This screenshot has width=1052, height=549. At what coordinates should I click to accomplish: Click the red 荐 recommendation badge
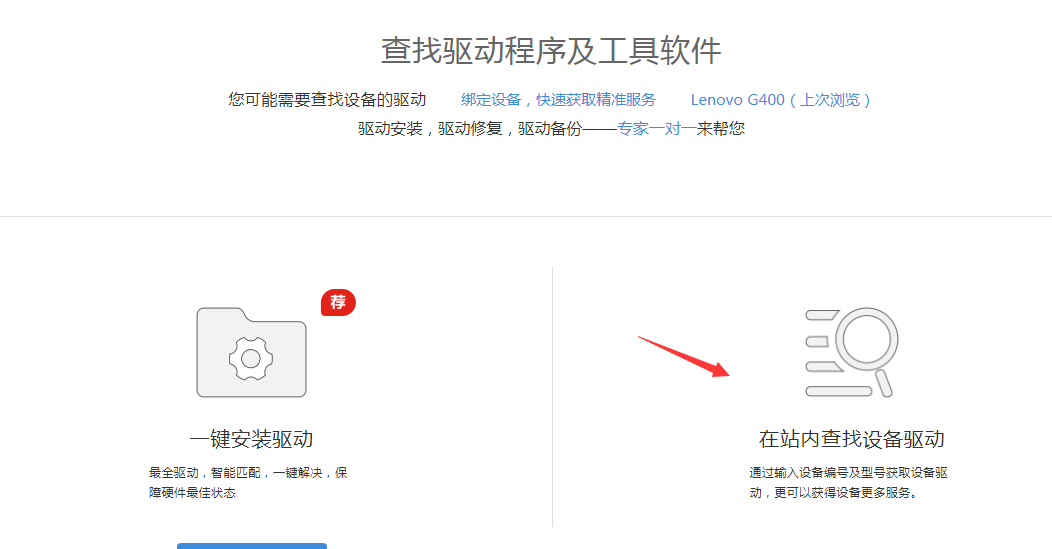[x=338, y=303]
